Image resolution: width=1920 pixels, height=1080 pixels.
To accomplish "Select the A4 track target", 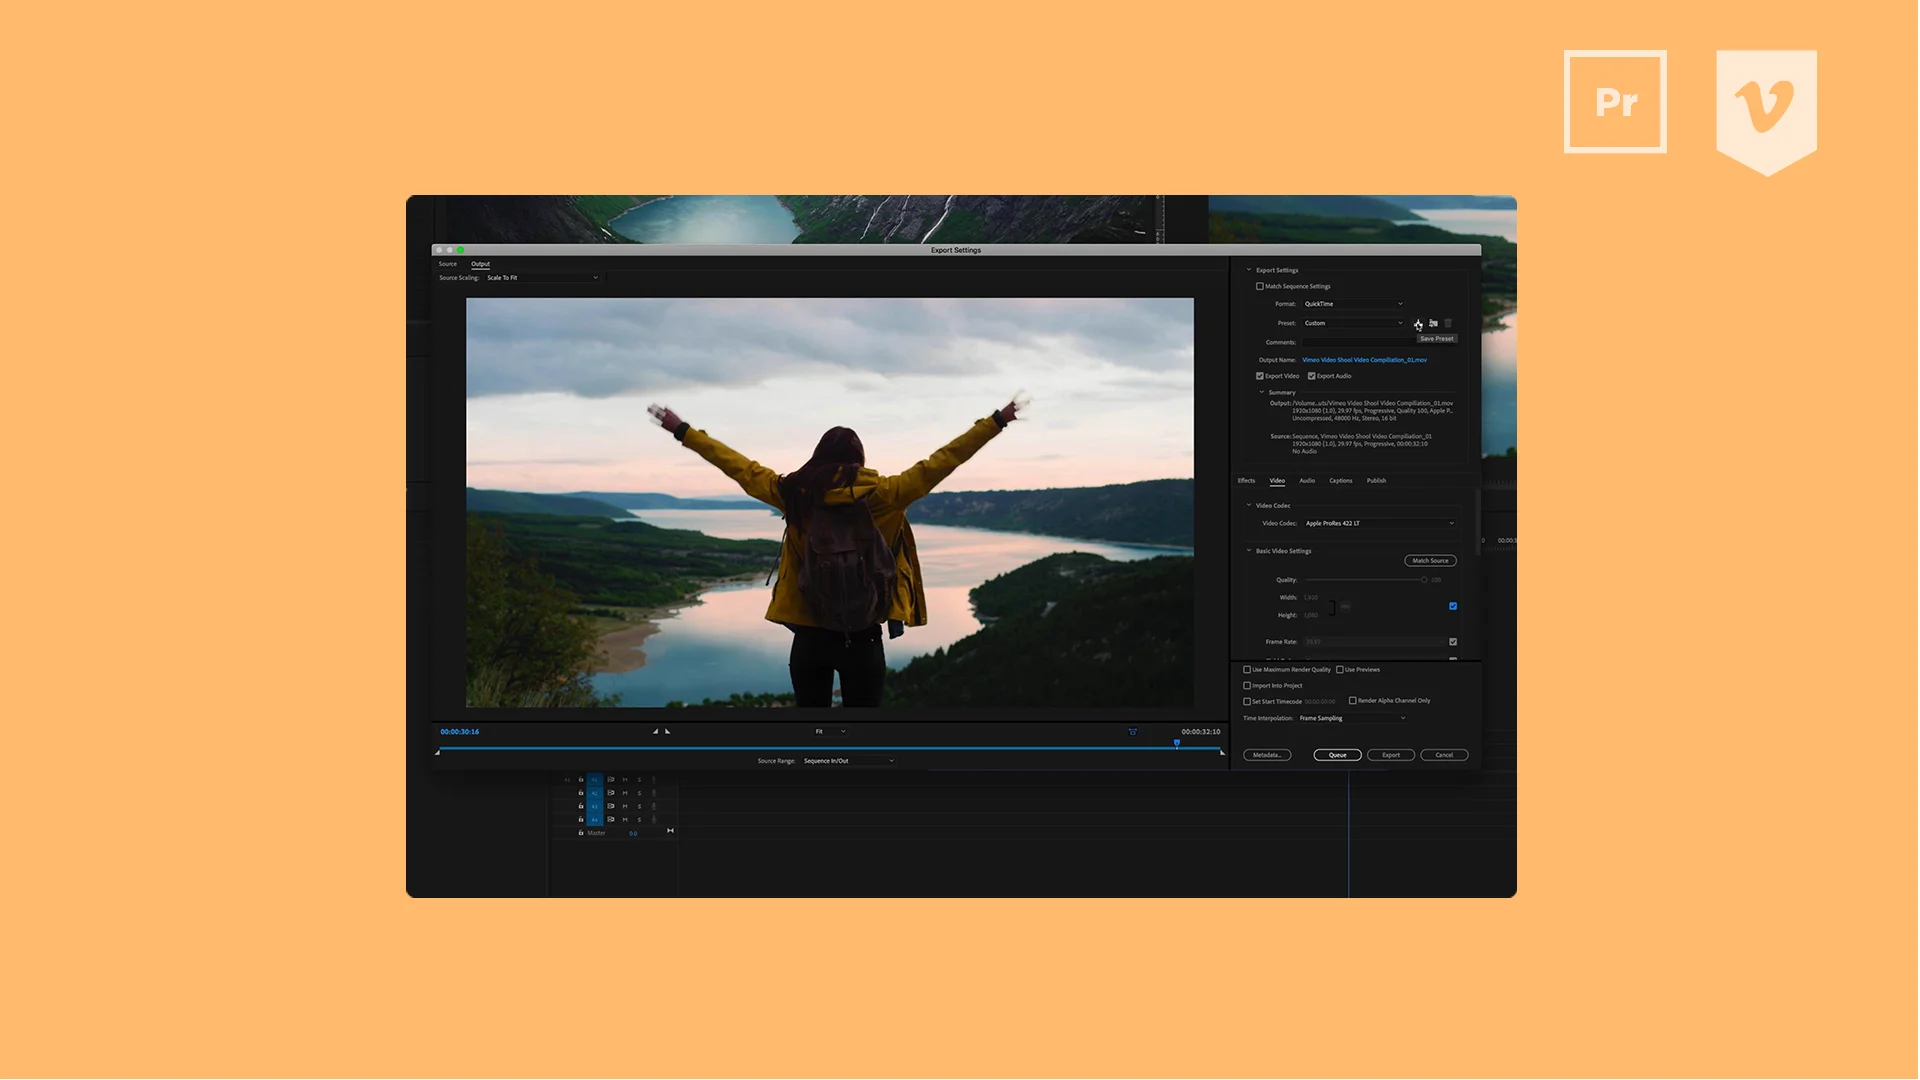I will point(595,820).
